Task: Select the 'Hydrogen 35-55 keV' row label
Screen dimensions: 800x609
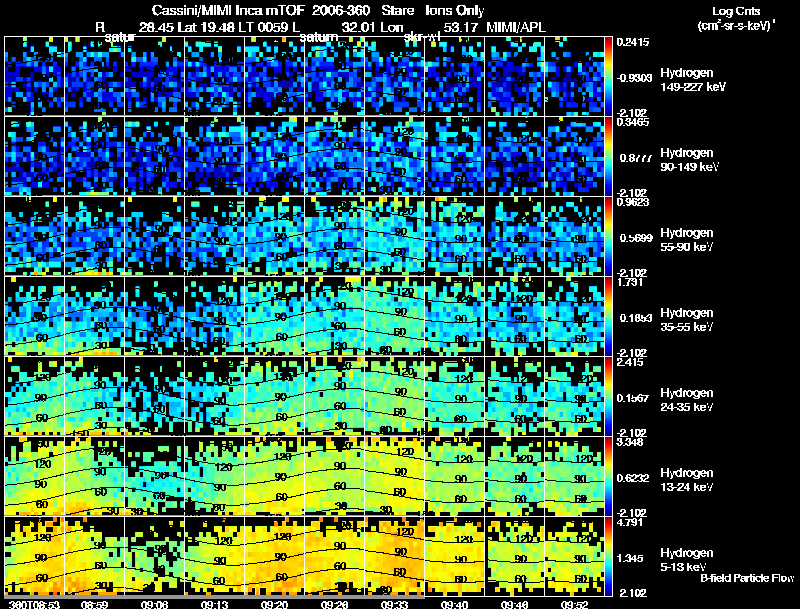Action: (687, 320)
